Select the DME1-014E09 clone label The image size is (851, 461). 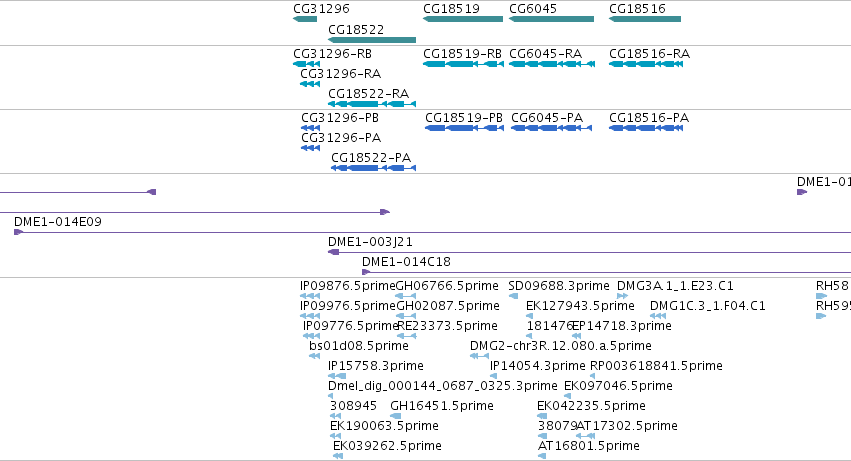click(x=58, y=222)
